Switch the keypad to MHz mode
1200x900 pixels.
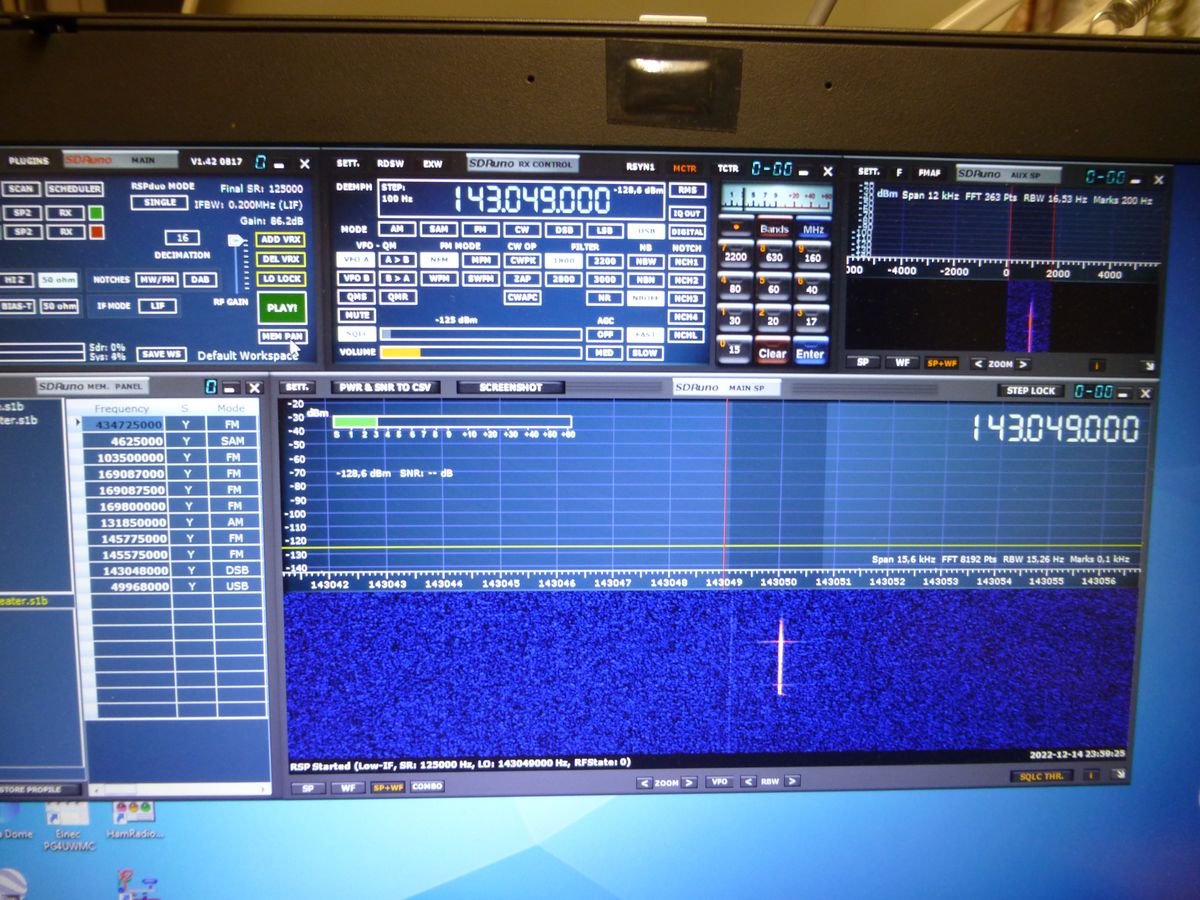tap(813, 229)
